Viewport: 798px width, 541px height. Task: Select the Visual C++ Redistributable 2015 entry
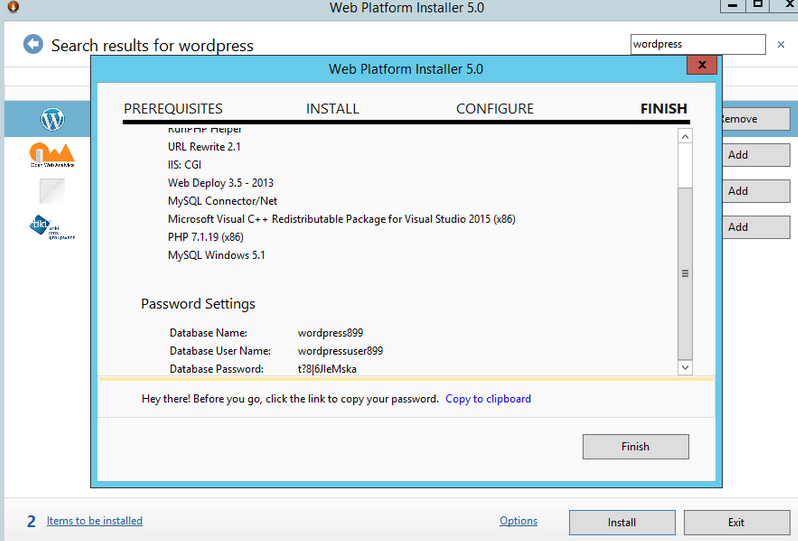point(341,219)
